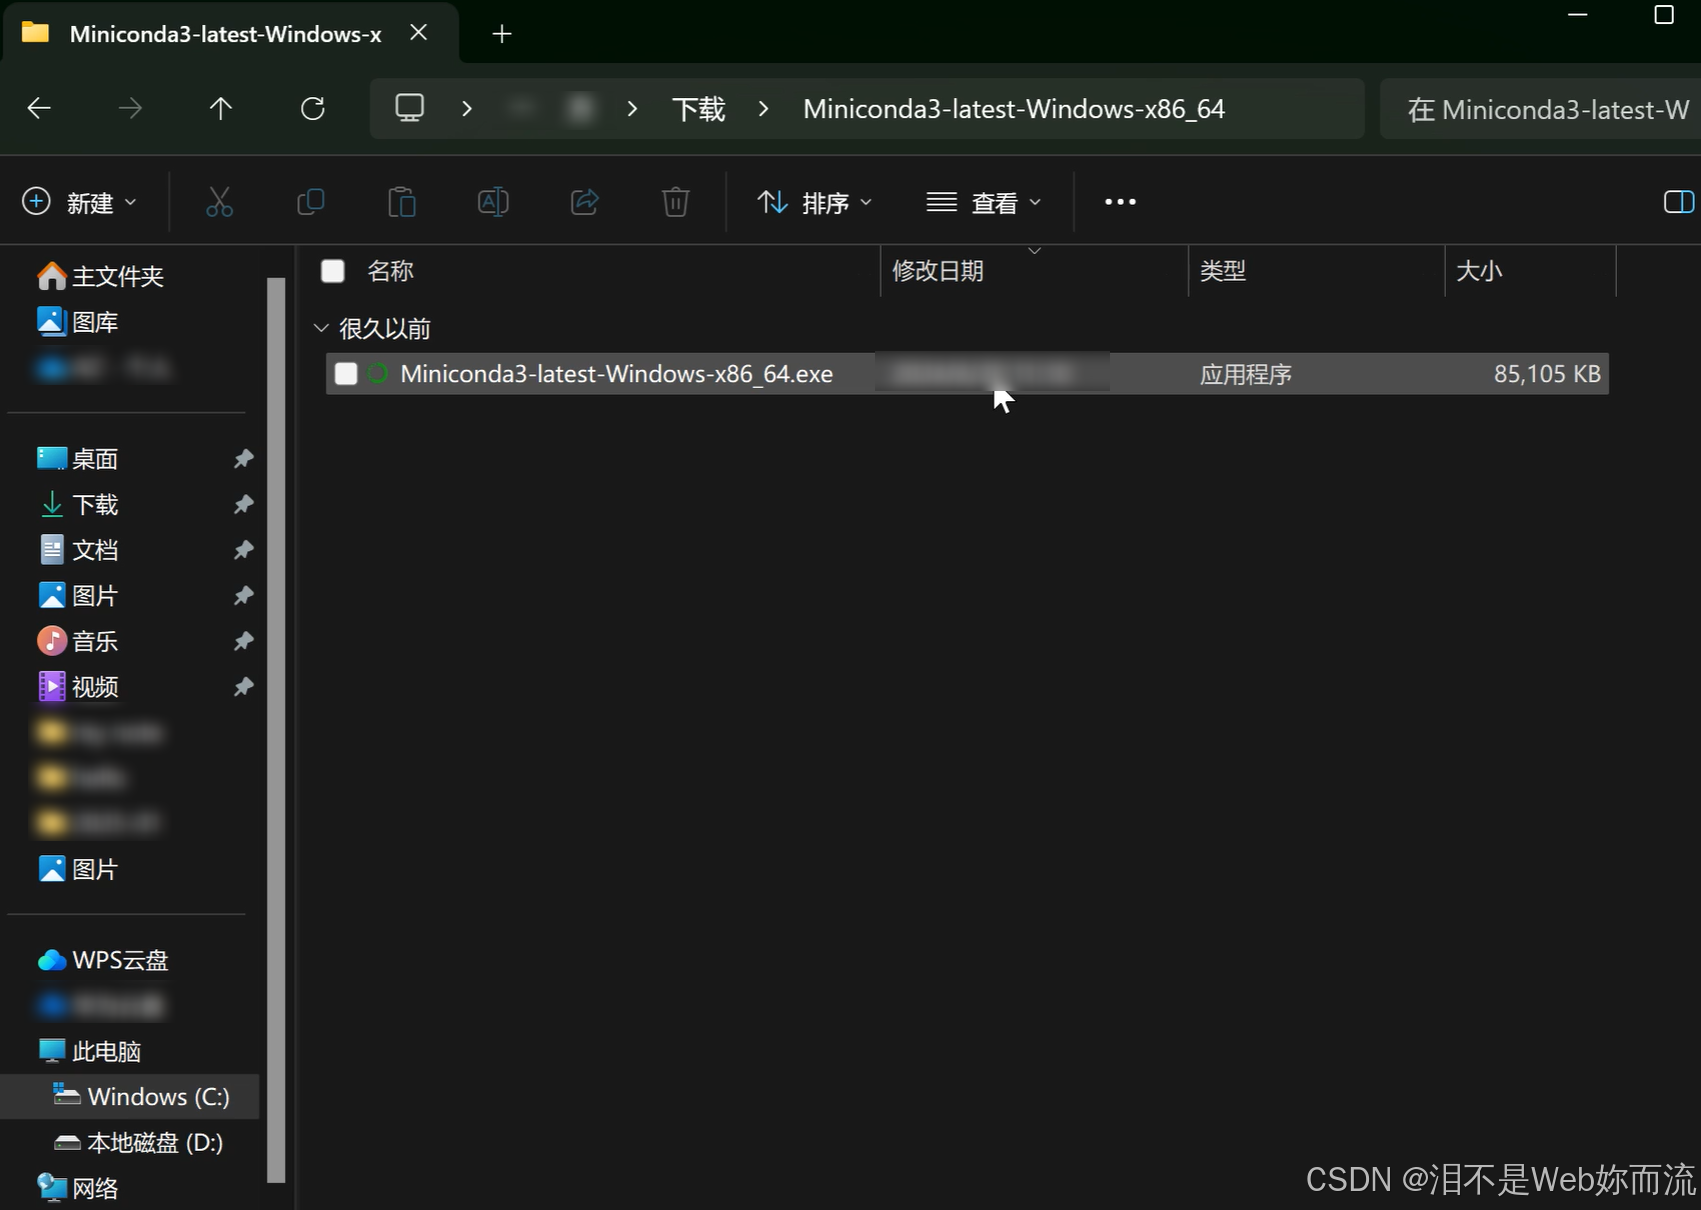
Task: Click the Rename icon in toolbar
Action: [x=493, y=202]
